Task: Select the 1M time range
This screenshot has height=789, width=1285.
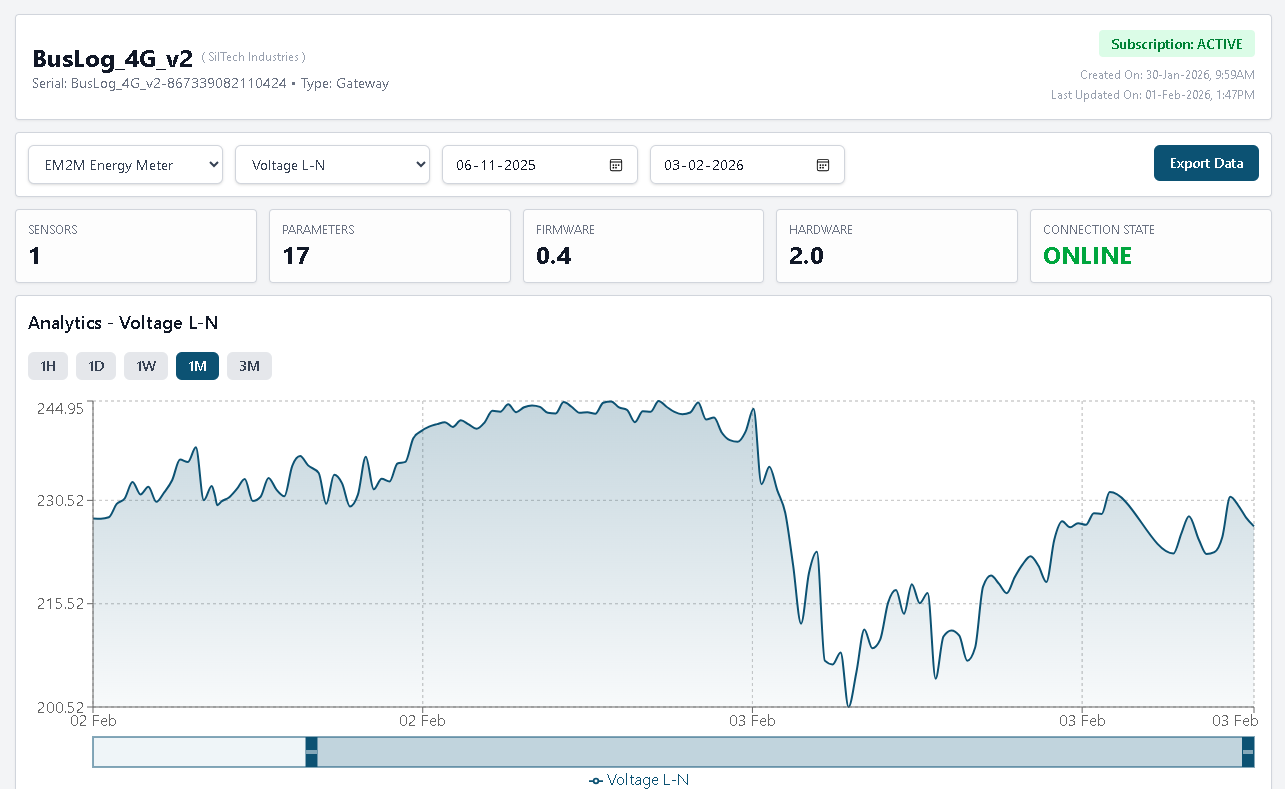Action: pos(197,366)
